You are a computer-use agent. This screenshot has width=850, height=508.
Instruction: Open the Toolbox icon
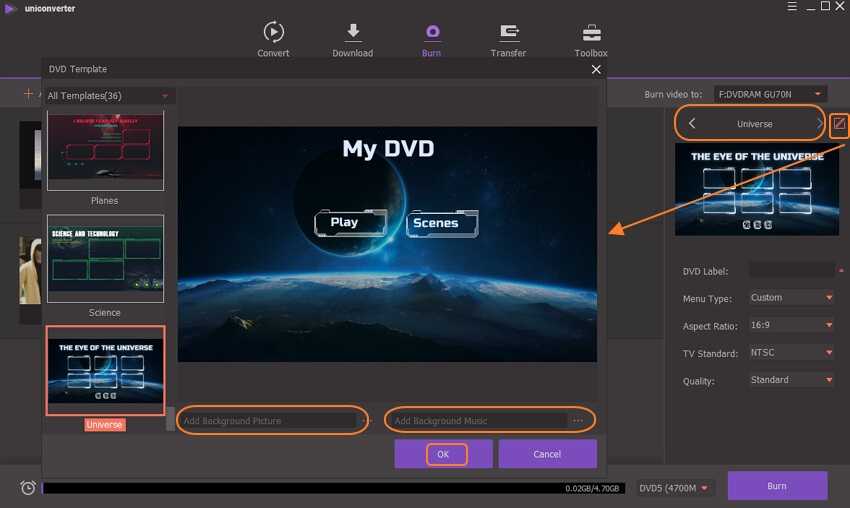[x=591, y=32]
